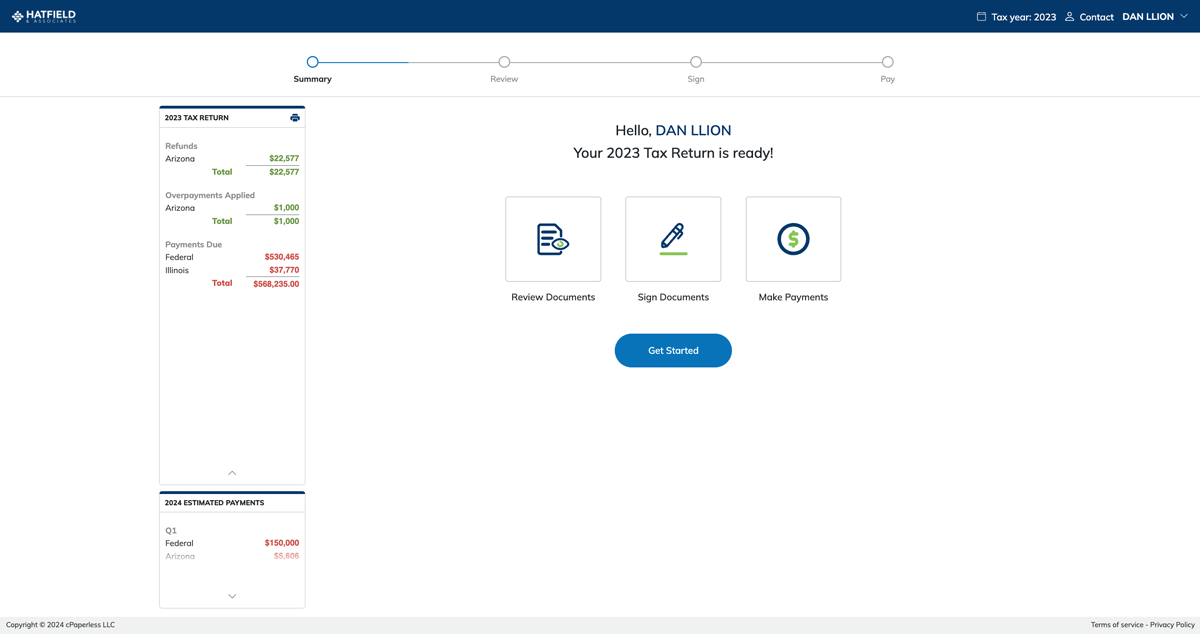Click the Review step circle on the stepper
The width and height of the screenshot is (1200, 634).
(x=504, y=61)
